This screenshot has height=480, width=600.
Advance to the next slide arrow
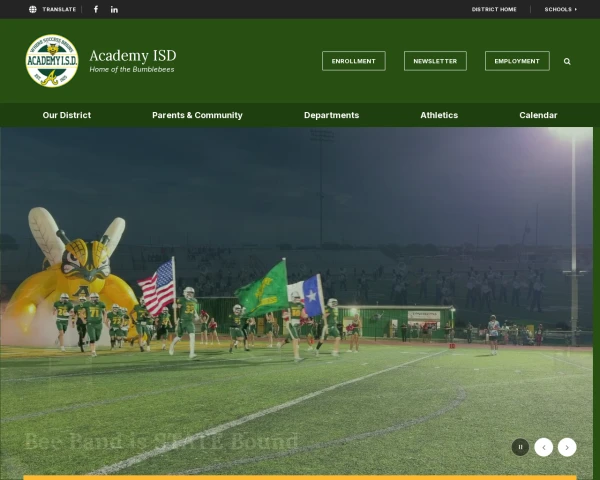[567, 447]
